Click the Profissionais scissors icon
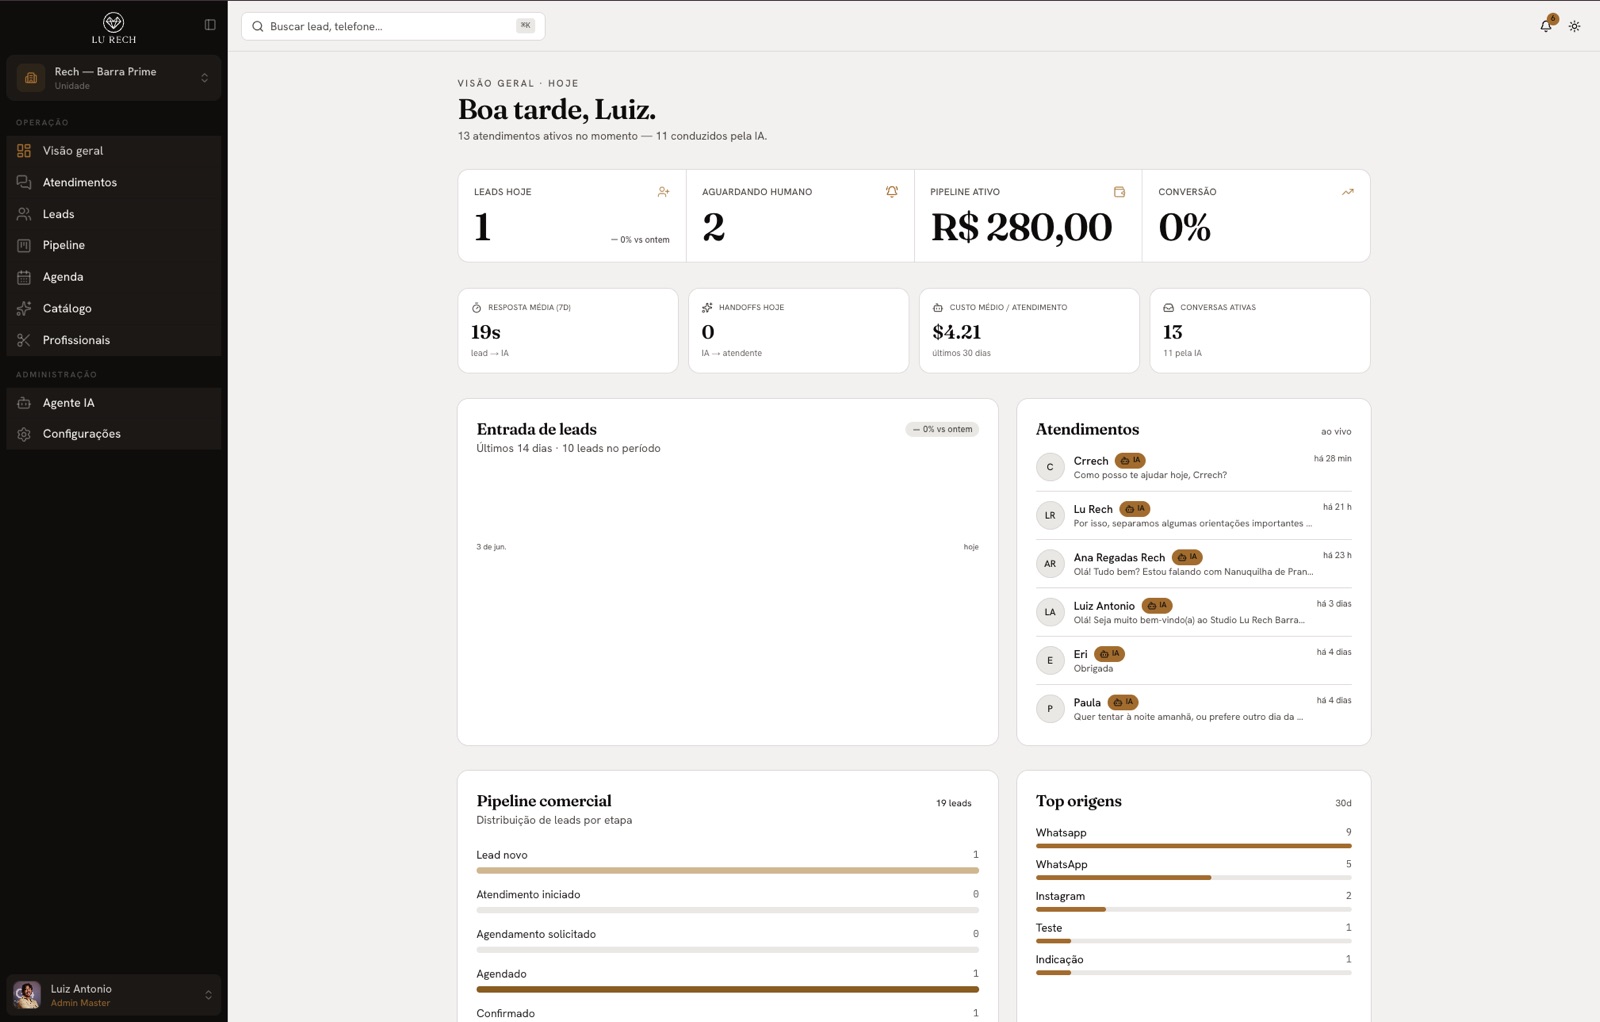 [x=24, y=340]
